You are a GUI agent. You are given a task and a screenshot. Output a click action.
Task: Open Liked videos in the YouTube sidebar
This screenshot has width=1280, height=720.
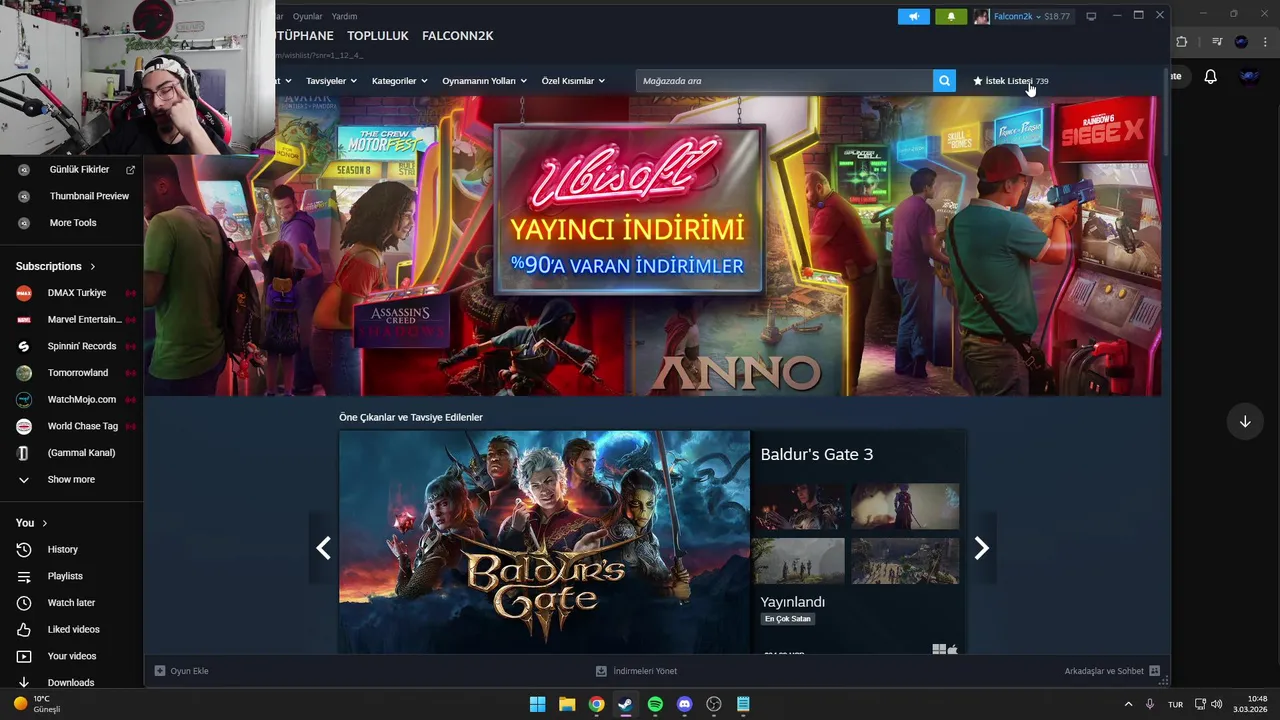tap(73, 629)
